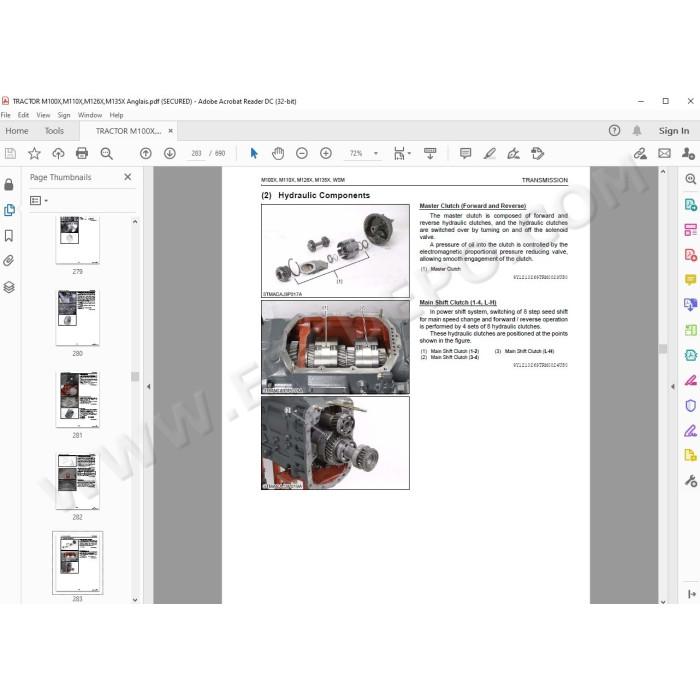Toggle the Bookmarks panel in sidebar
Viewport: 700px width, 700px height.
(9, 235)
